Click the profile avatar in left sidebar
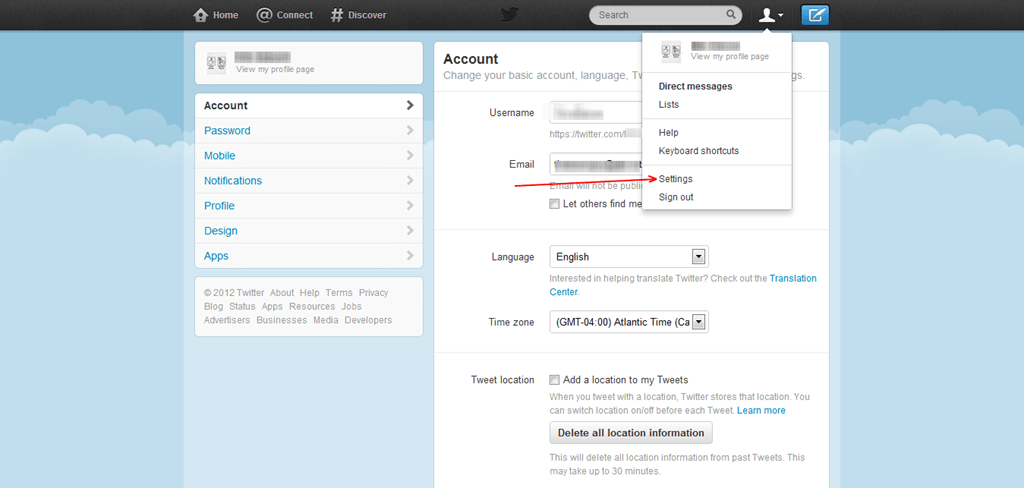The height and width of the screenshot is (488, 1024). [216, 63]
